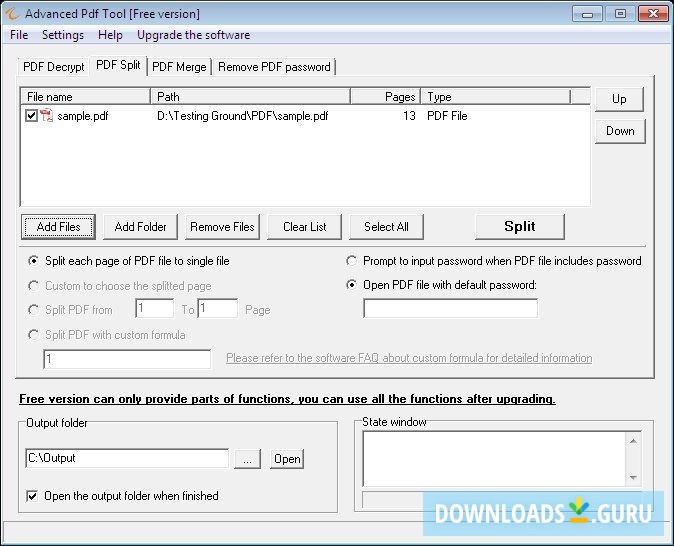This screenshot has width=674, height=546.
Task: Select Split each page to single file
Action: pos(33,261)
